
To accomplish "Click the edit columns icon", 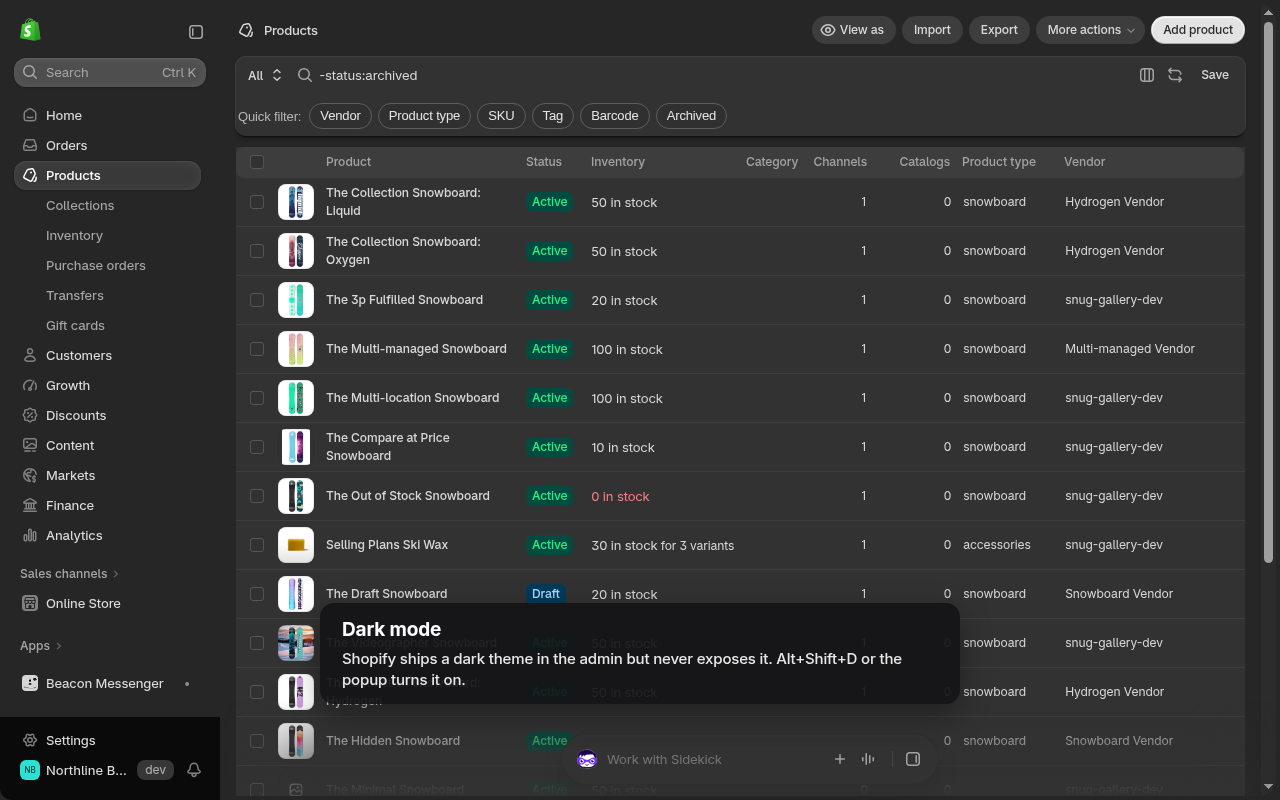I will [x=1147, y=75].
